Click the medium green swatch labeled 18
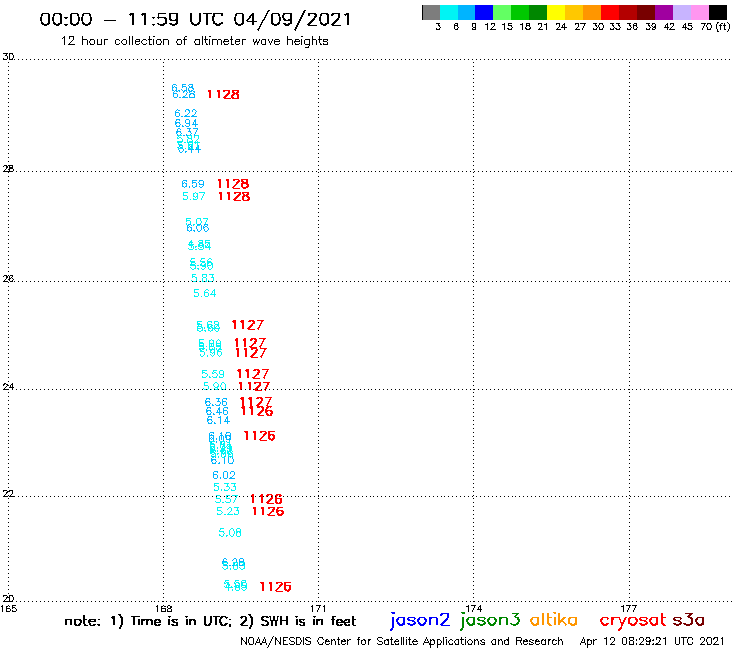 [521, 12]
